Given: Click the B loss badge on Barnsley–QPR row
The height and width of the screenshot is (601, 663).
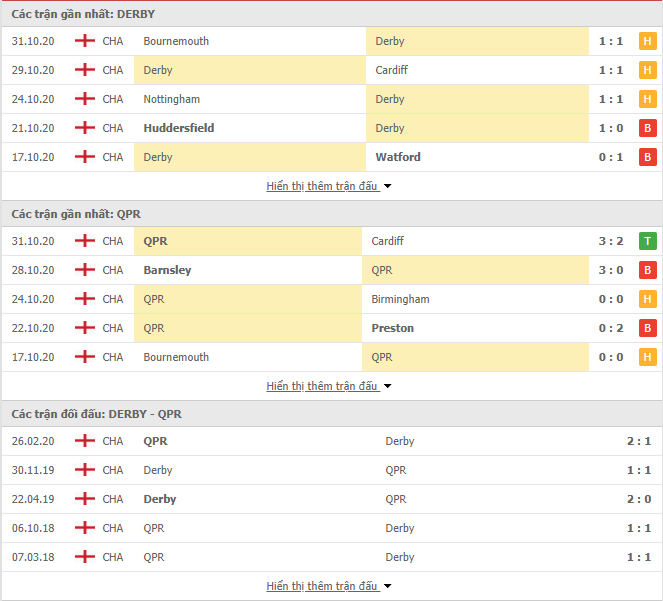Looking at the screenshot, I should coord(647,270).
